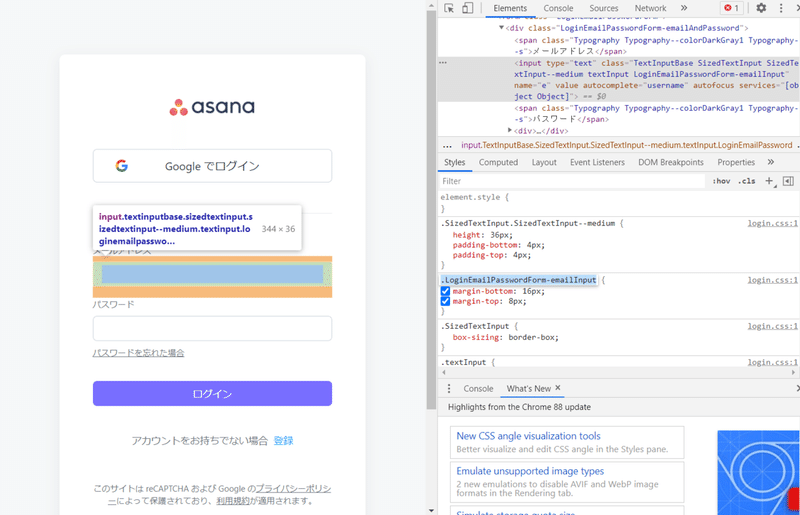Click the page vertical scrollbar down arrow
800x515 pixels.
pos(432,510)
